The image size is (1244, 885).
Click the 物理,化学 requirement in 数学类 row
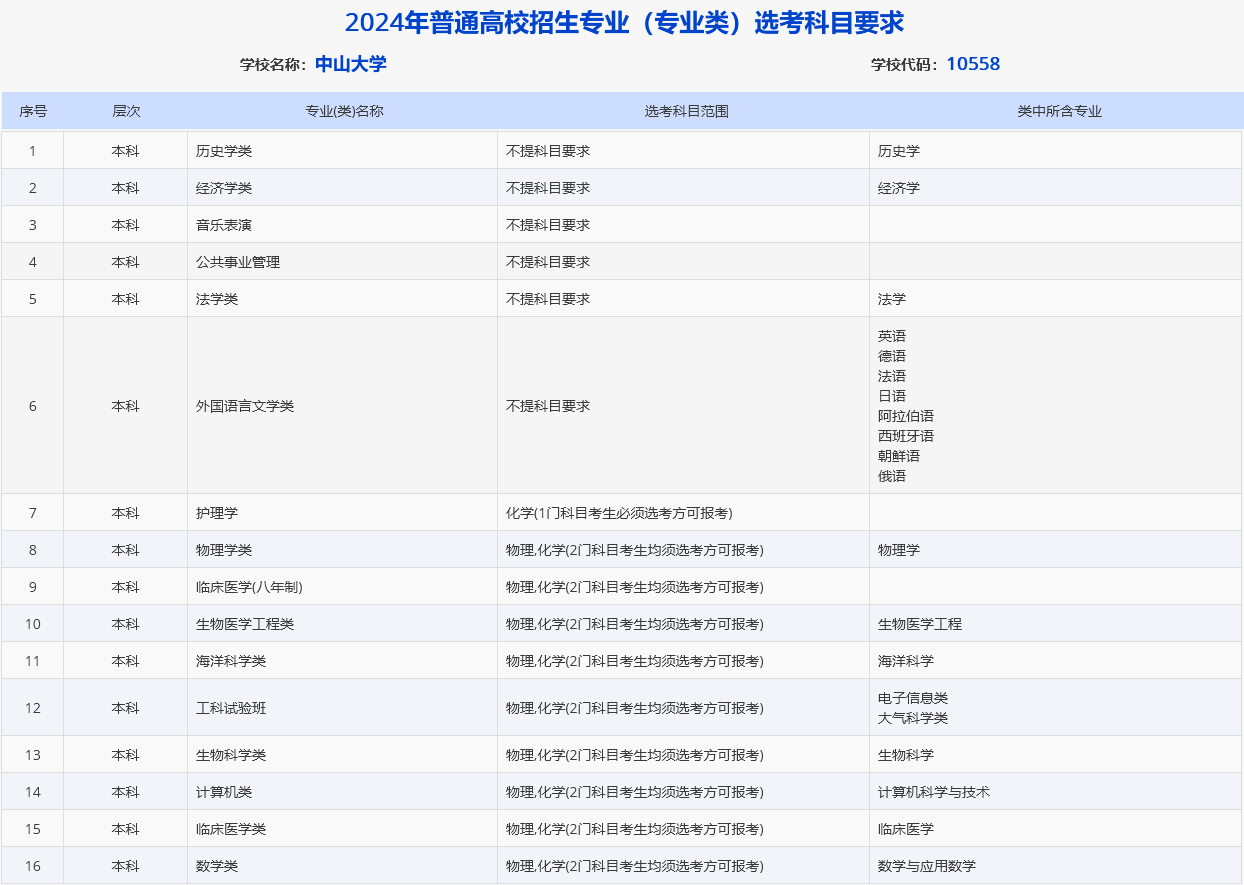[x=635, y=866]
